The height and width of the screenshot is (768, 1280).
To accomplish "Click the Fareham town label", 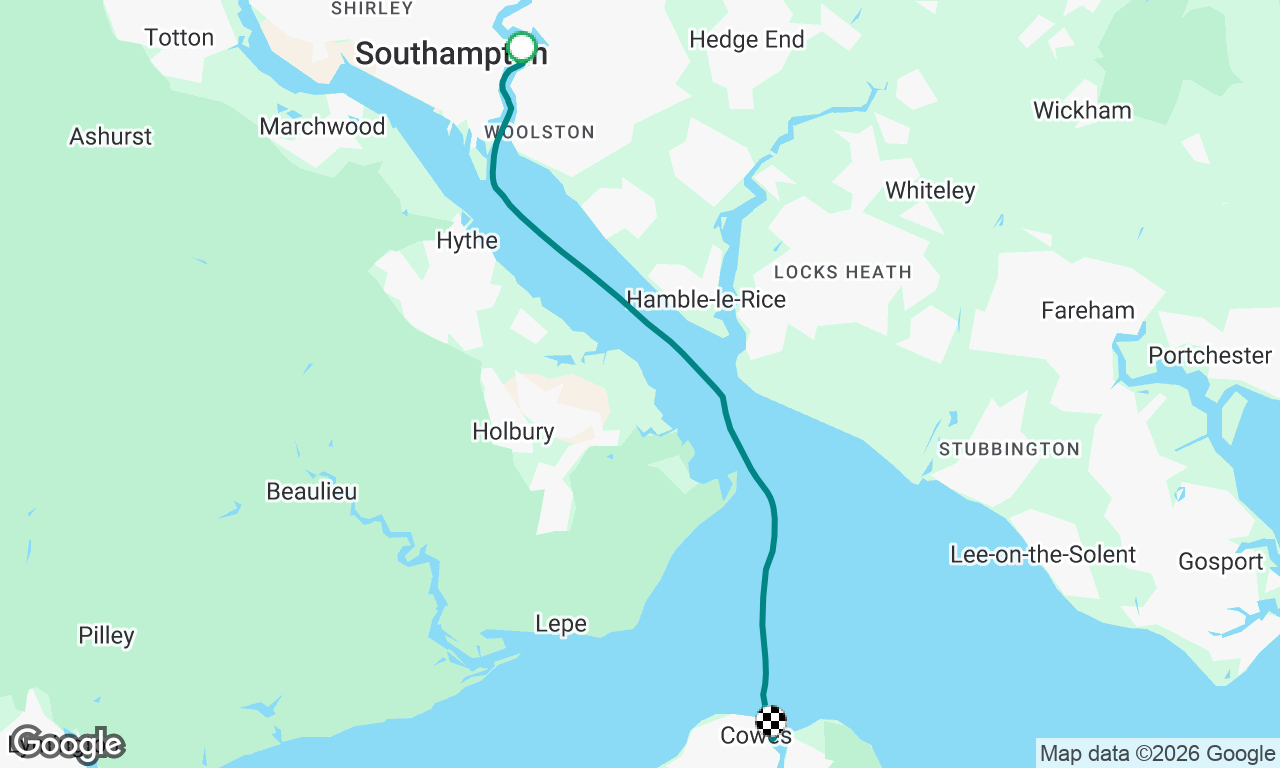I will [1088, 310].
